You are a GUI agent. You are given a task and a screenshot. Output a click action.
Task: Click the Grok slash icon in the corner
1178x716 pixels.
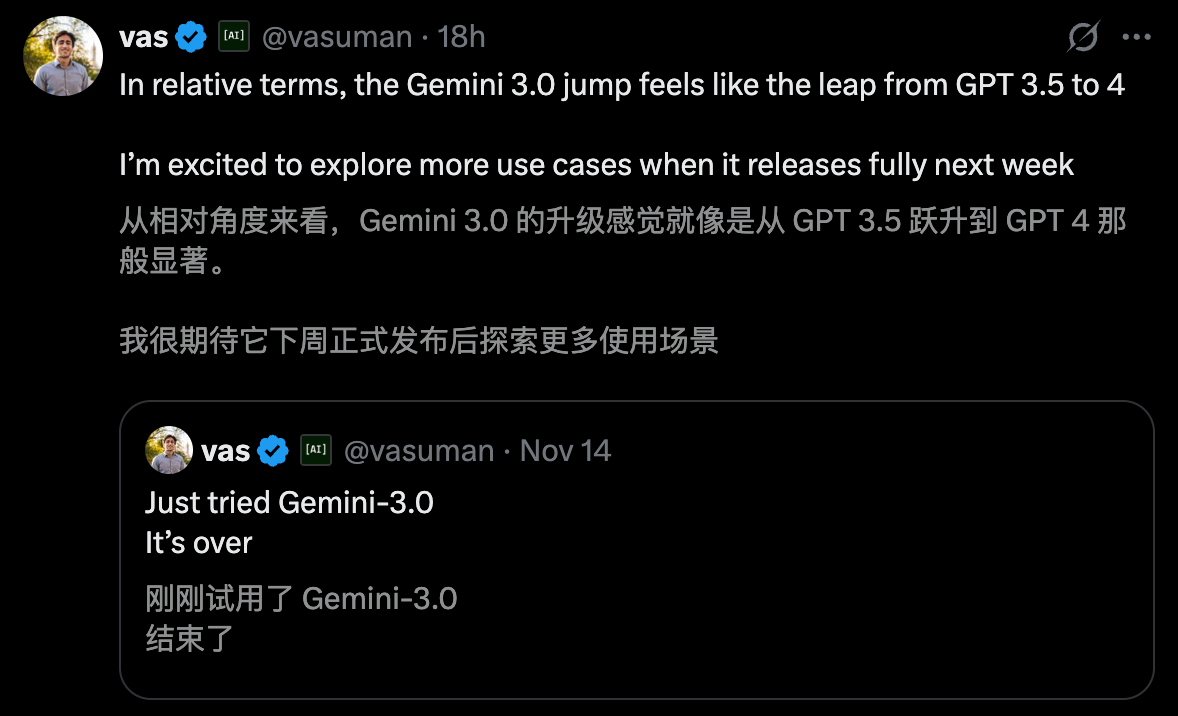pos(1081,36)
